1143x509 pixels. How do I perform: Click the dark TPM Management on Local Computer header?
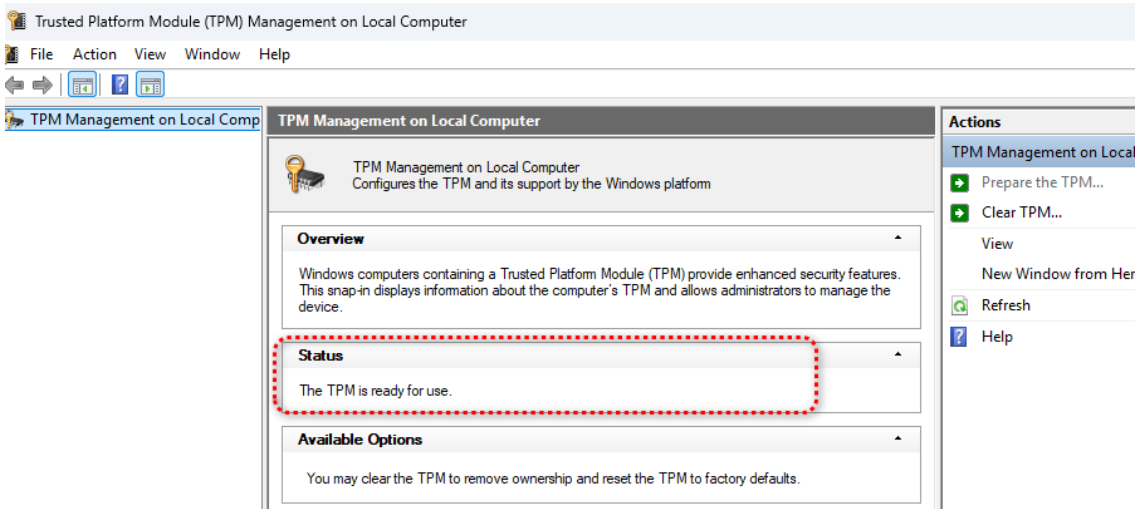click(601, 121)
